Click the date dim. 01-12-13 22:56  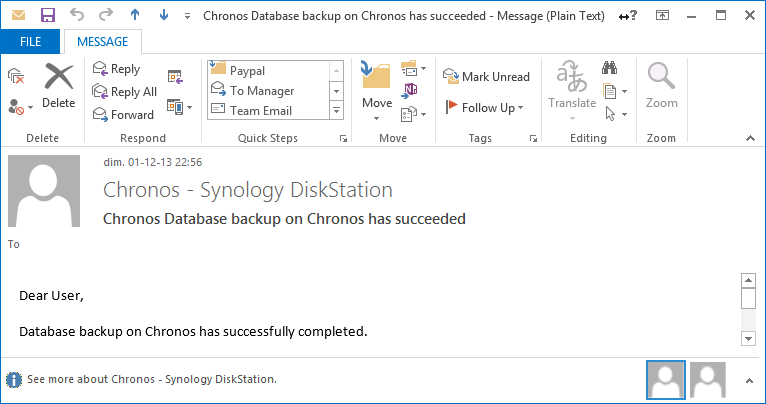[x=152, y=162]
